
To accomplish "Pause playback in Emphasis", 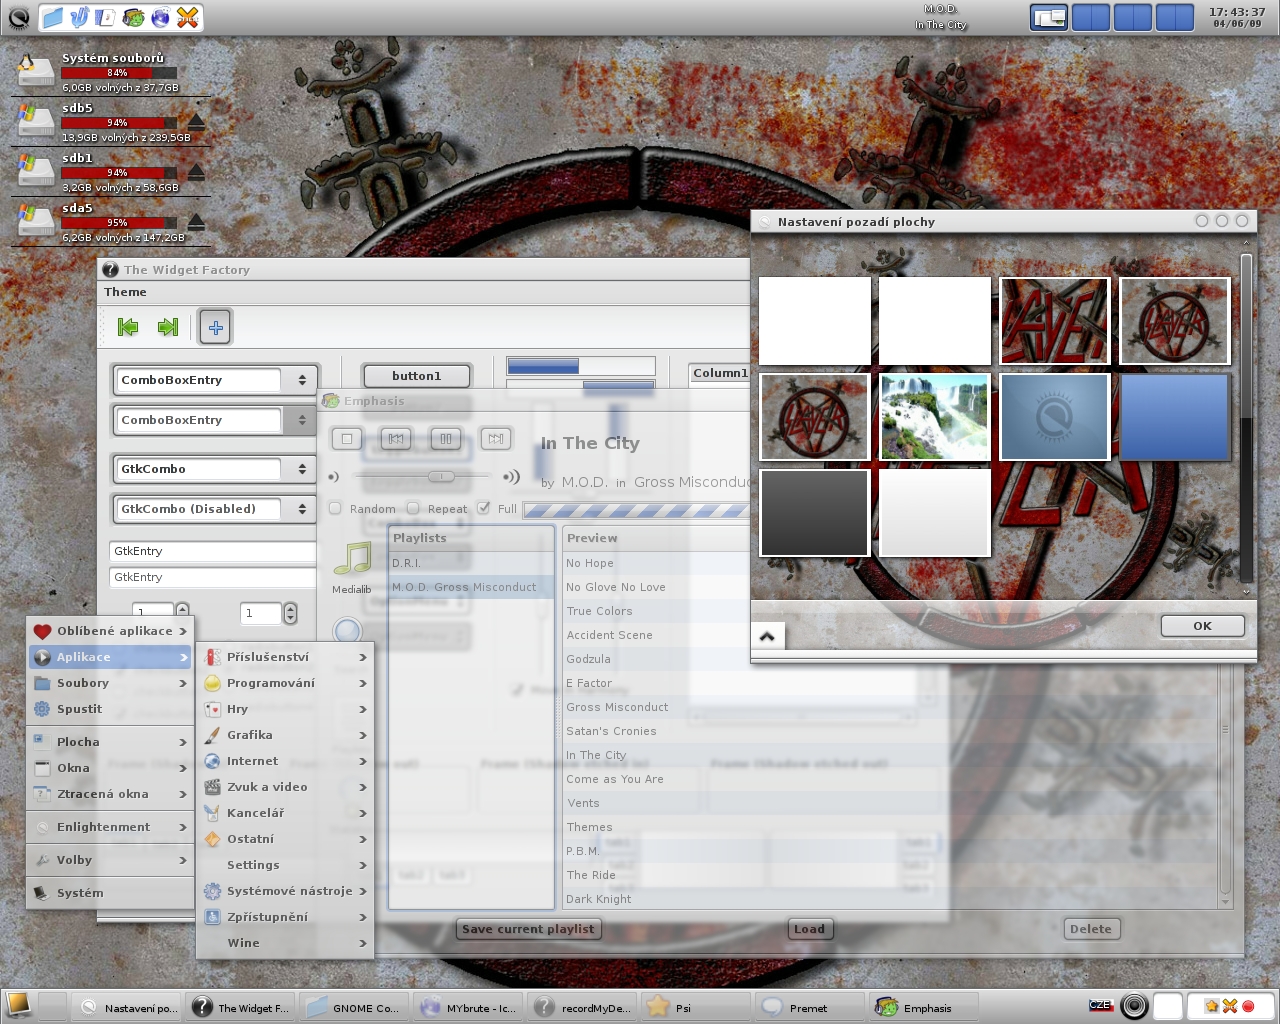I will 446,438.
